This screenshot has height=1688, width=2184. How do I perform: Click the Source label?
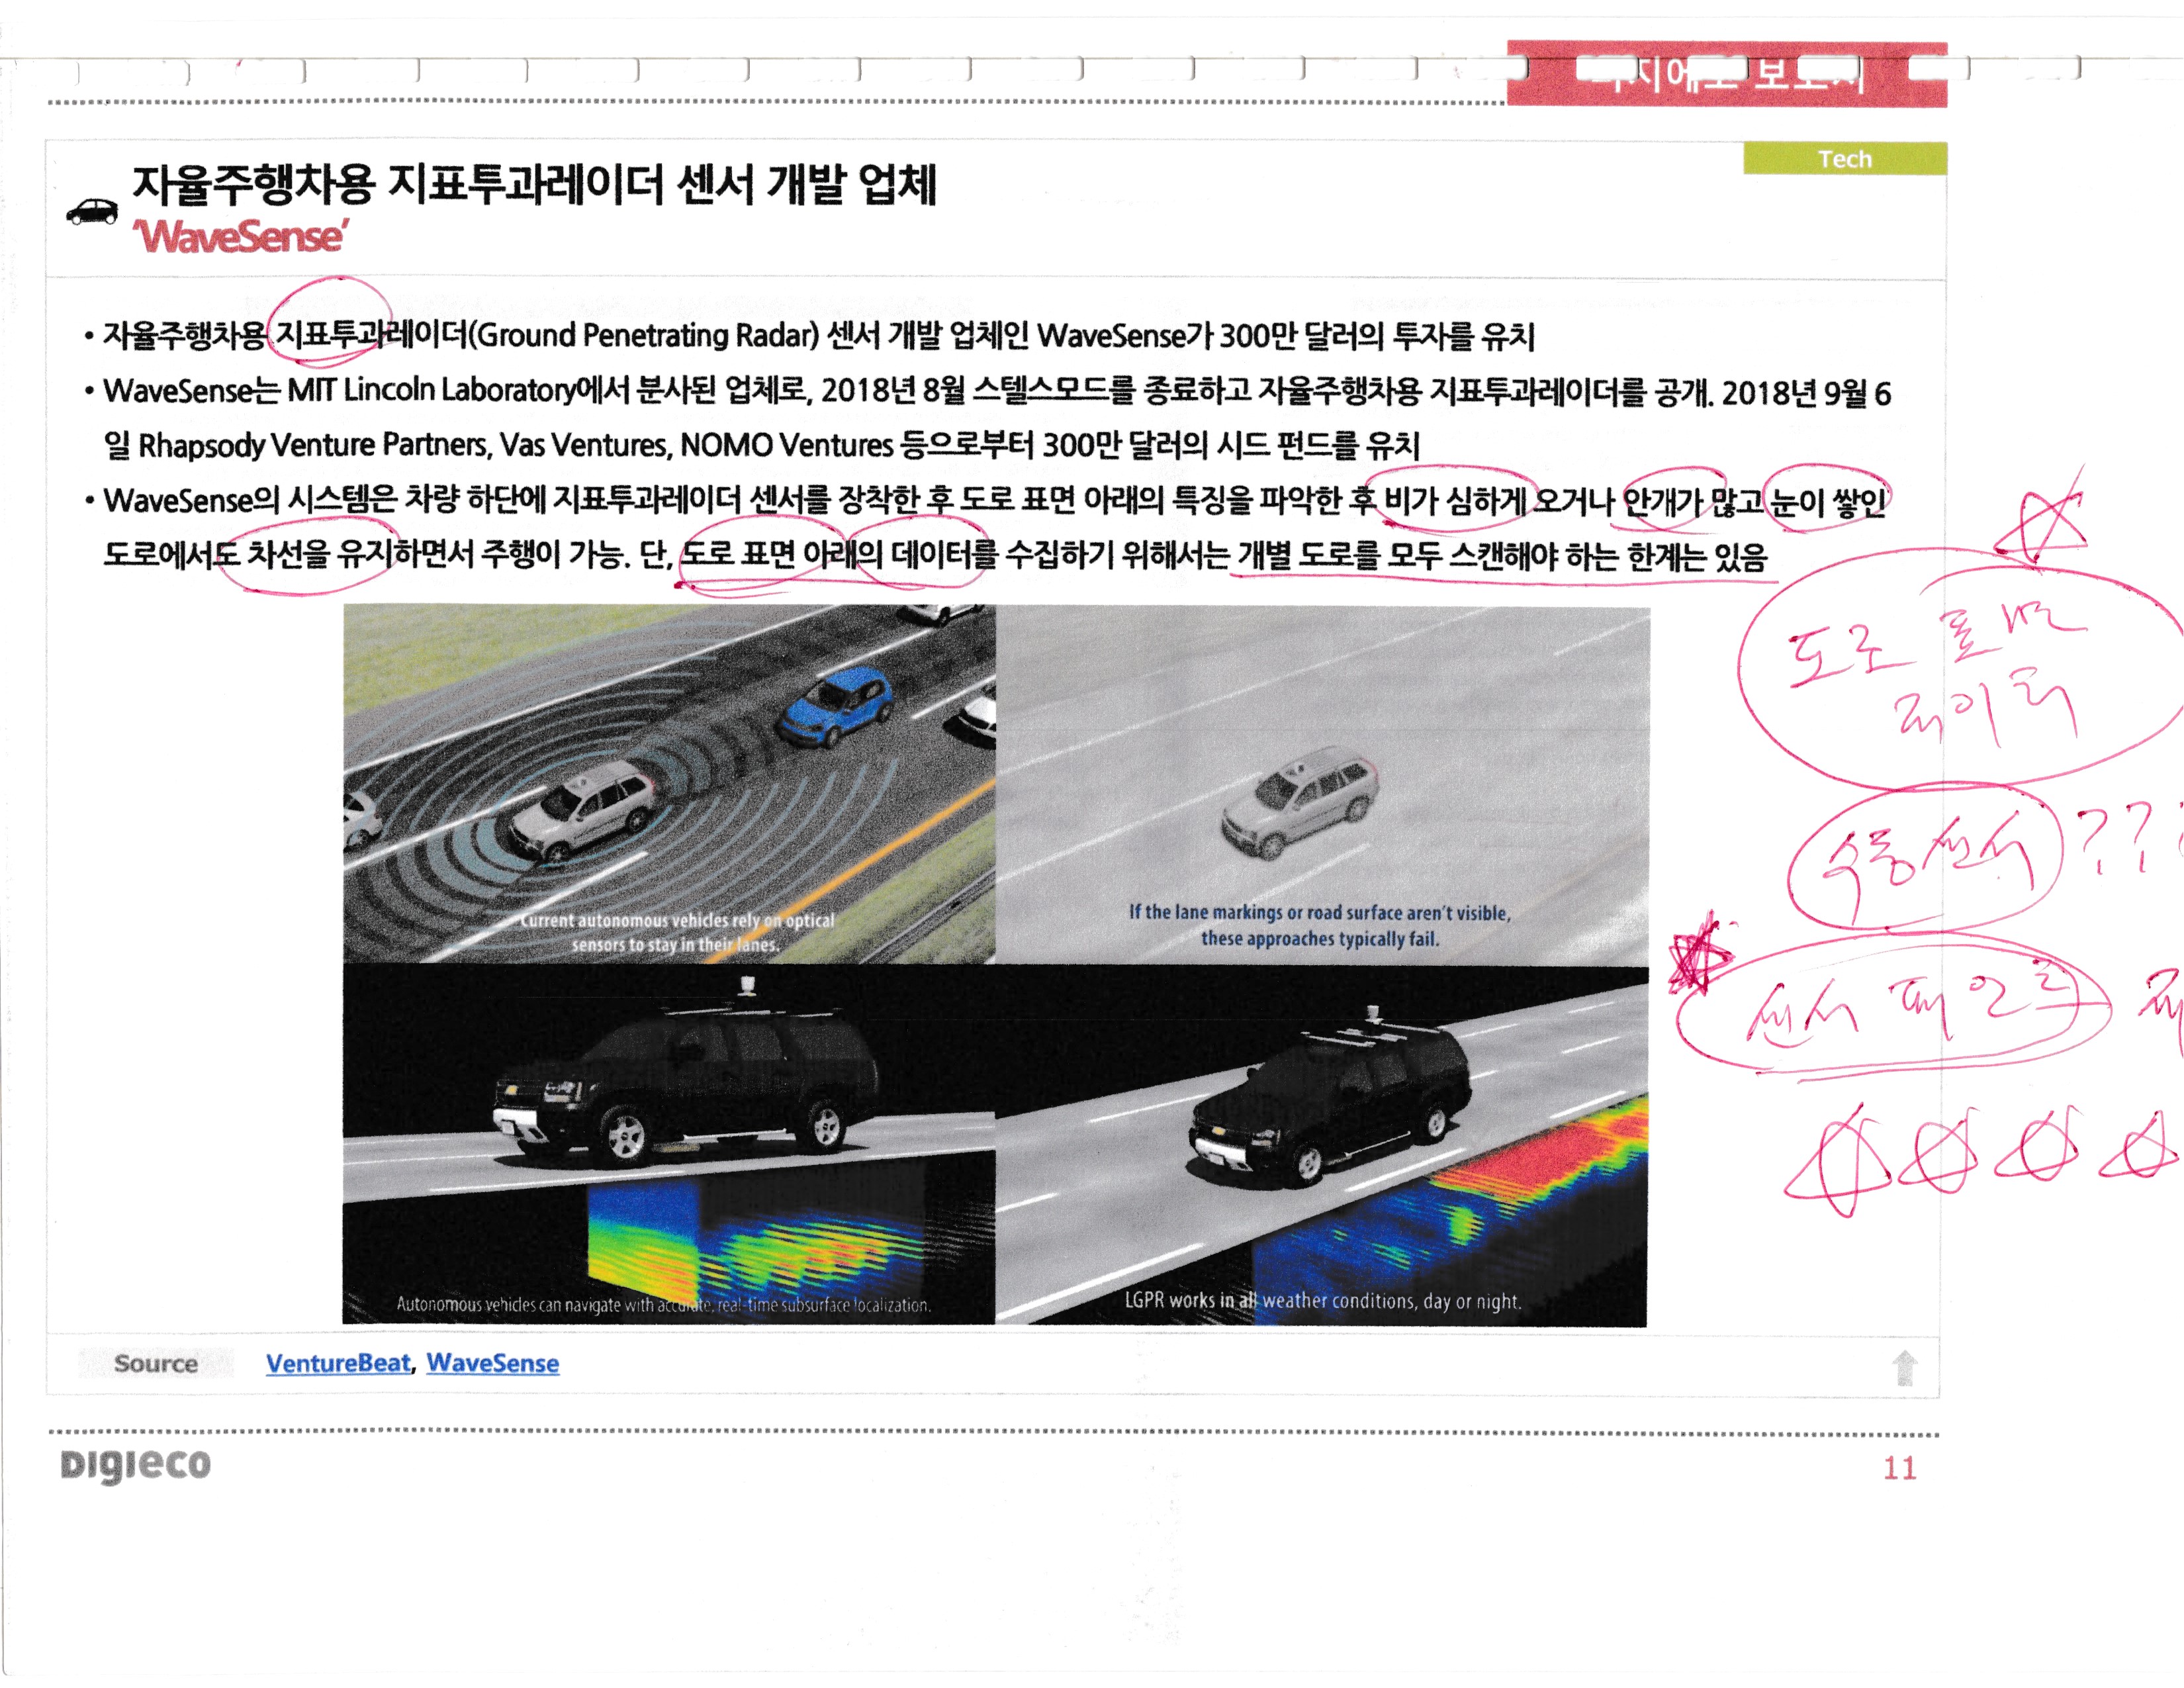[155, 1363]
